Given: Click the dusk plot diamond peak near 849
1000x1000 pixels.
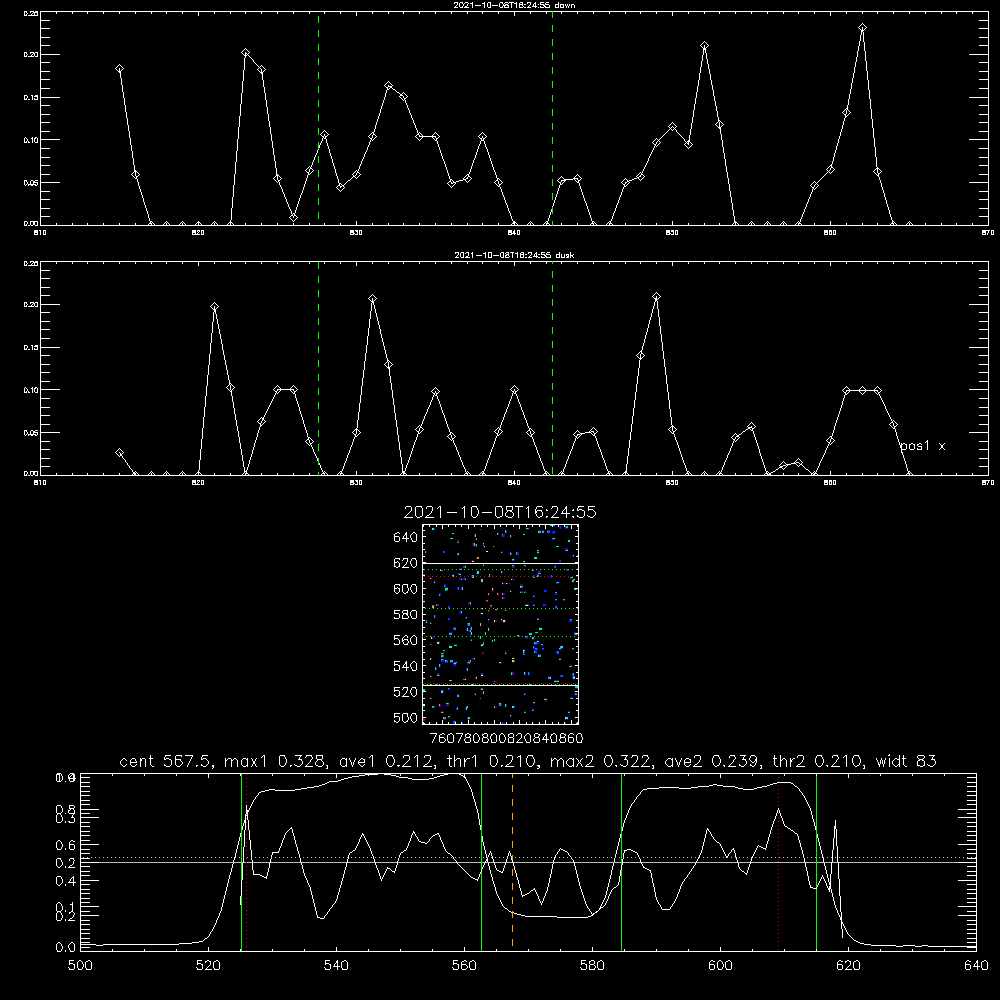Looking at the screenshot, I should (656, 297).
